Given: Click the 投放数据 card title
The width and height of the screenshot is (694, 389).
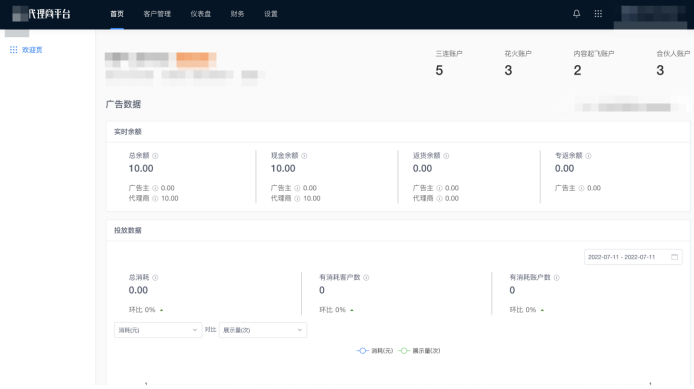Looking at the screenshot, I should click(x=127, y=231).
